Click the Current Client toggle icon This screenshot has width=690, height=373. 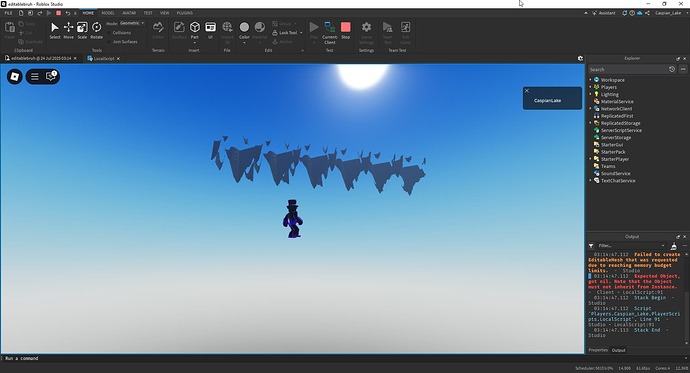330,32
